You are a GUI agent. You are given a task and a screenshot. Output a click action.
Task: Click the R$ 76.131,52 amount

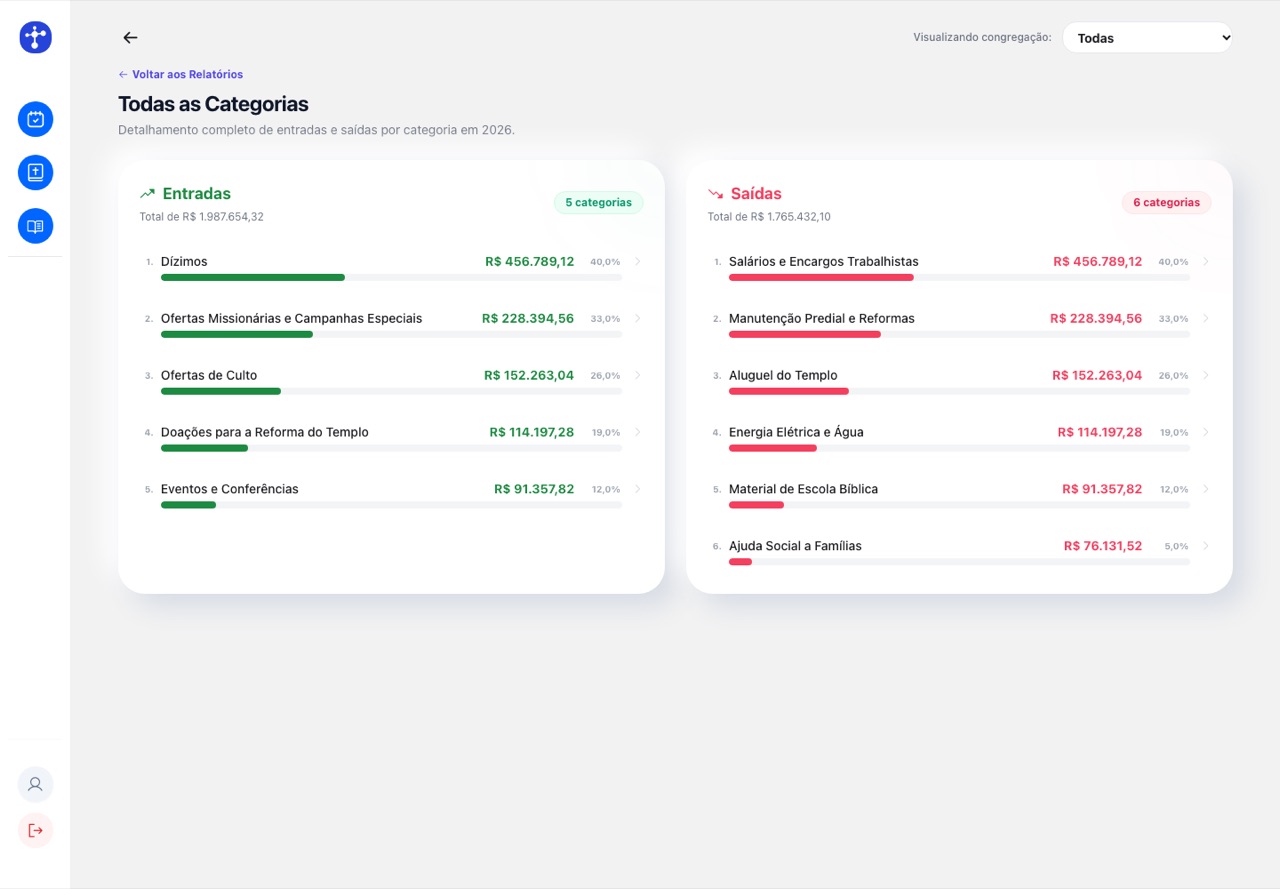point(1103,547)
